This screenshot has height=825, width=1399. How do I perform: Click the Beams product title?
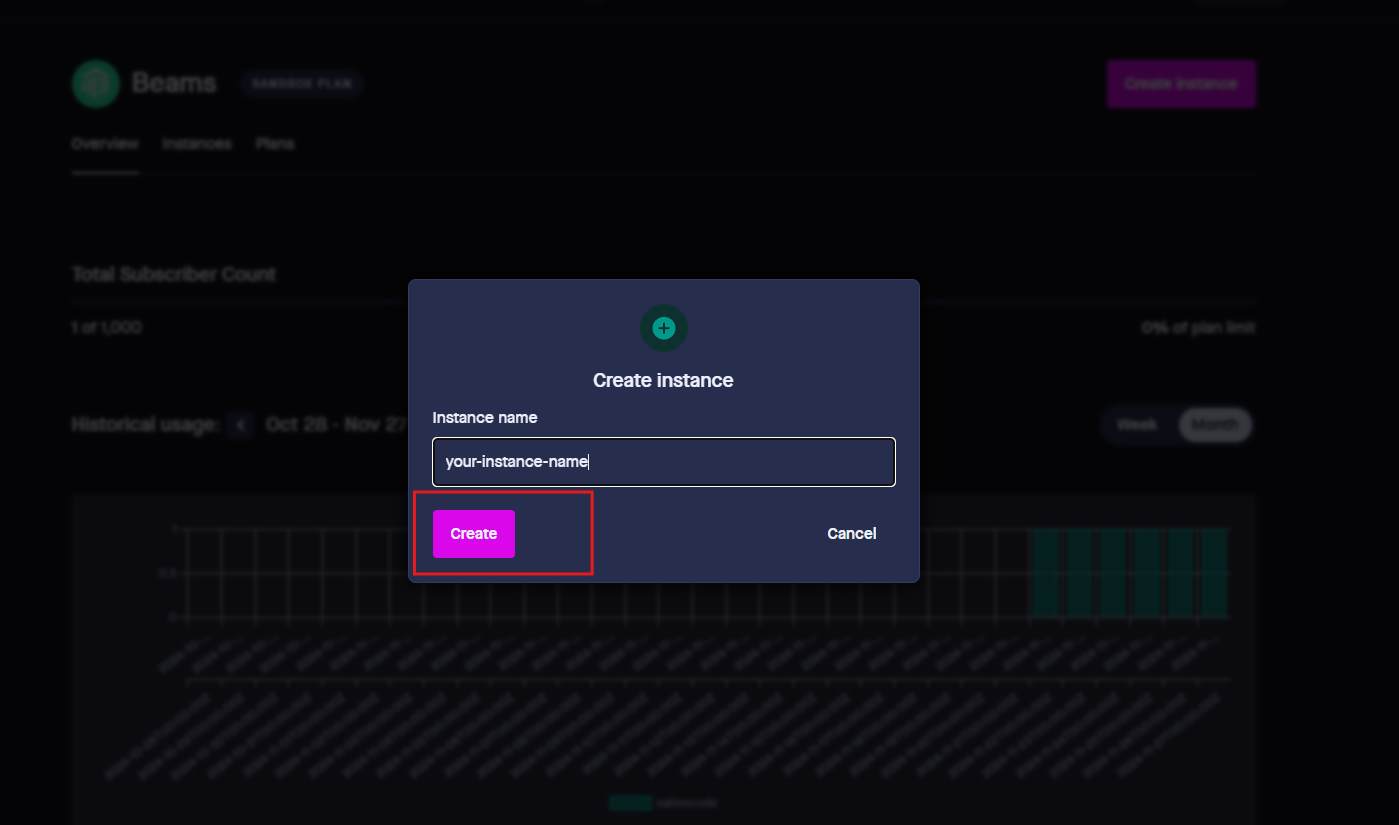[174, 83]
